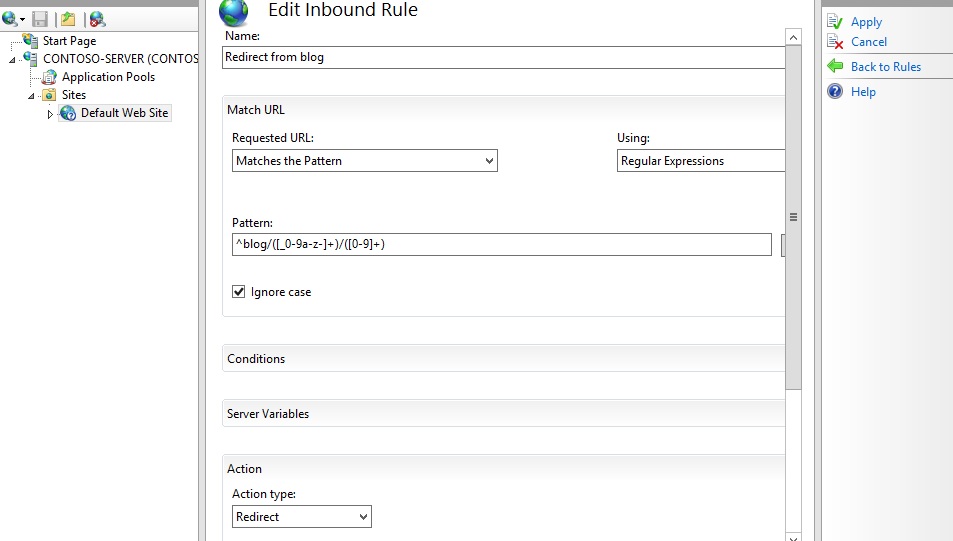
Task: Click the blue Help question mark icon
Action: [835, 91]
